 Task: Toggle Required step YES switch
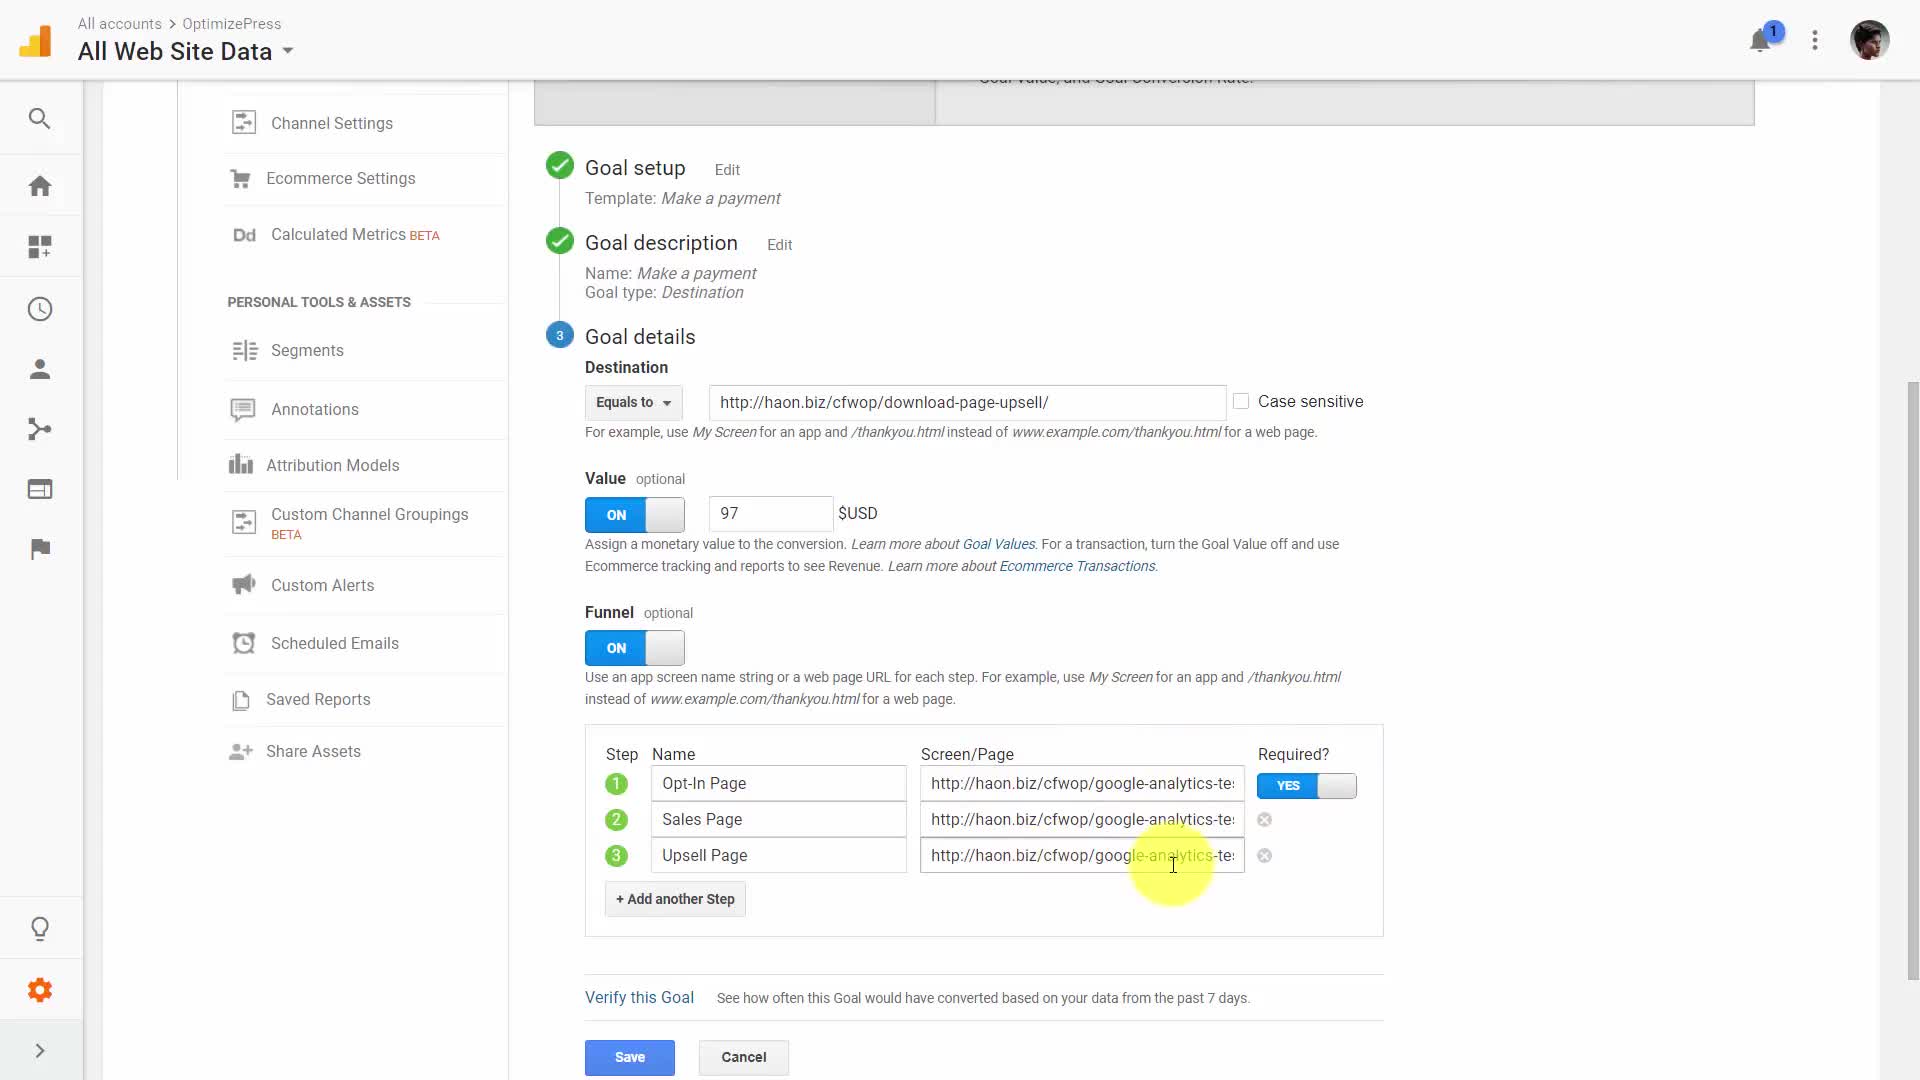pos(1306,786)
